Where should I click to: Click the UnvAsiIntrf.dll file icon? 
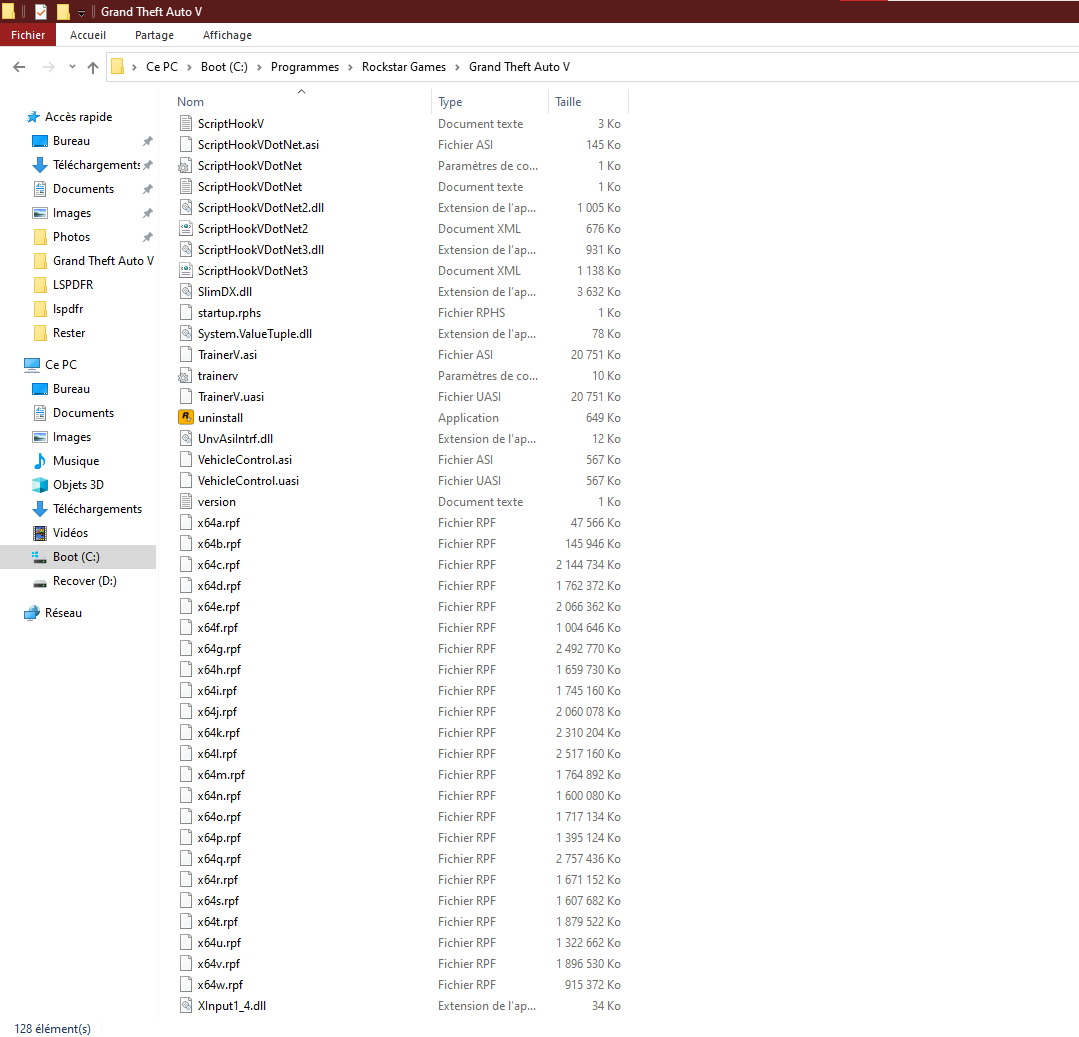click(186, 439)
